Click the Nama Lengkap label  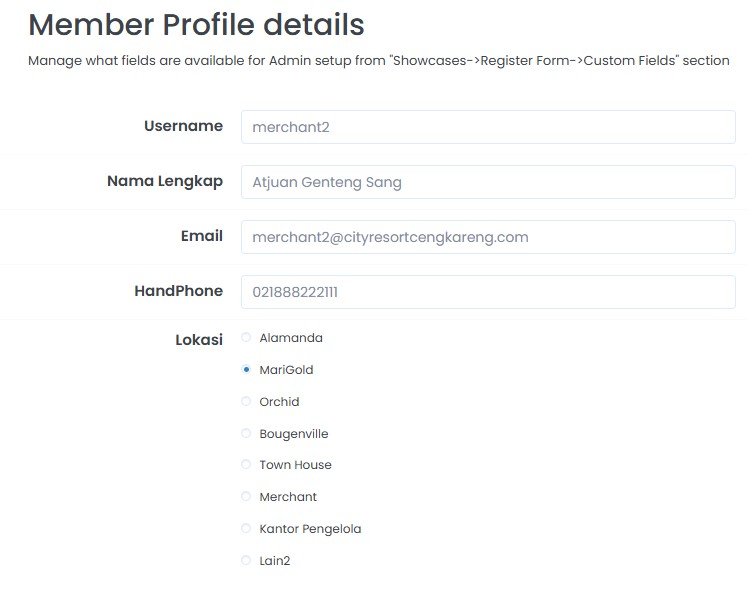(165, 181)
